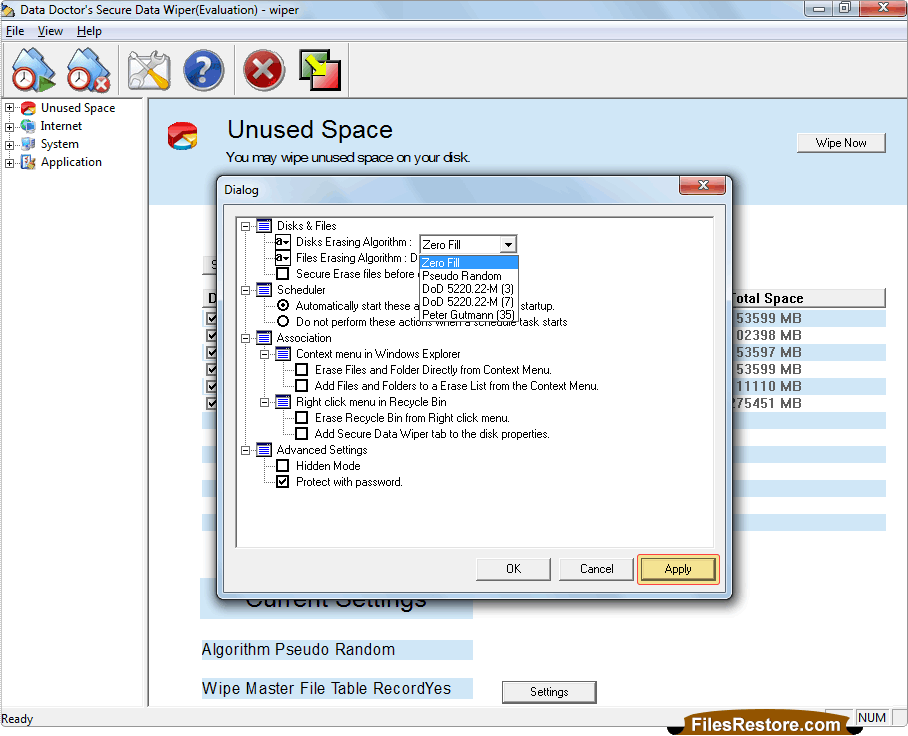Select Automatically start these actions radio button
Screen dimensions: 908x736
[283, 305]
